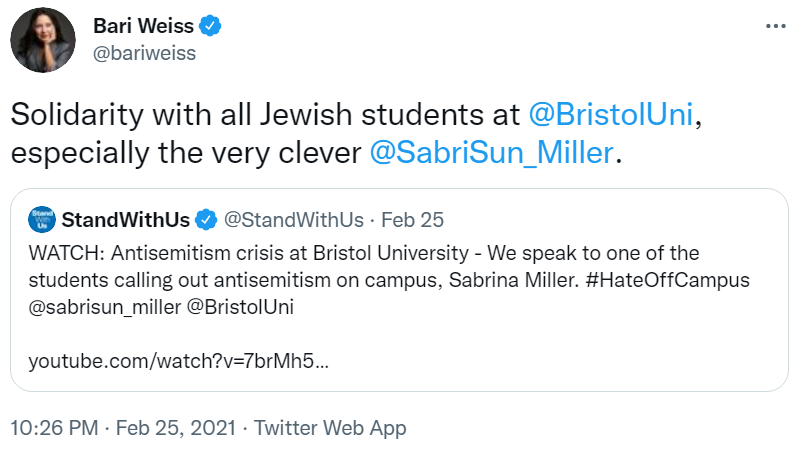Image resolution: width=800 pixels, height=449 pixels.
Task: Click @sabrisun_miller in the quoted tweet
Action: coord(105,307)
